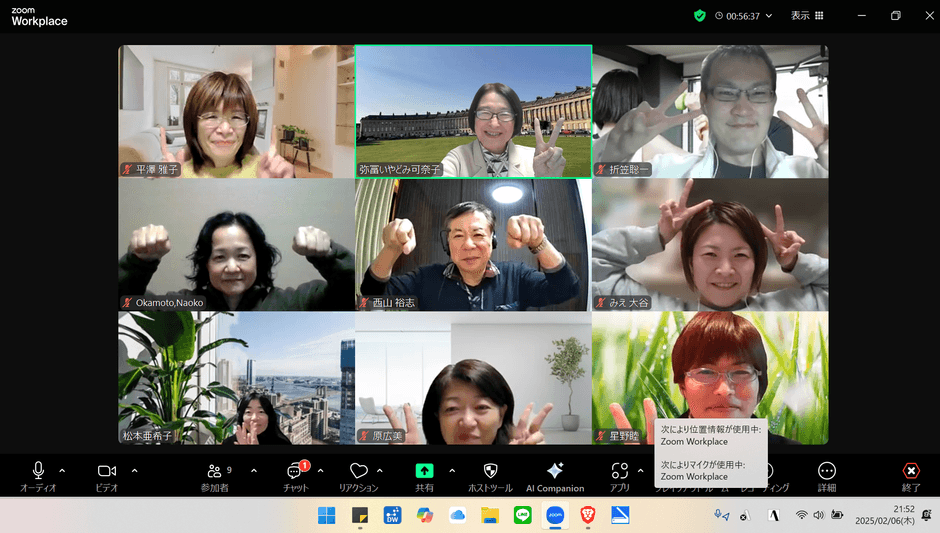
Task: Expand the meeting timer dropdown chevron
Action: [769, 16]
